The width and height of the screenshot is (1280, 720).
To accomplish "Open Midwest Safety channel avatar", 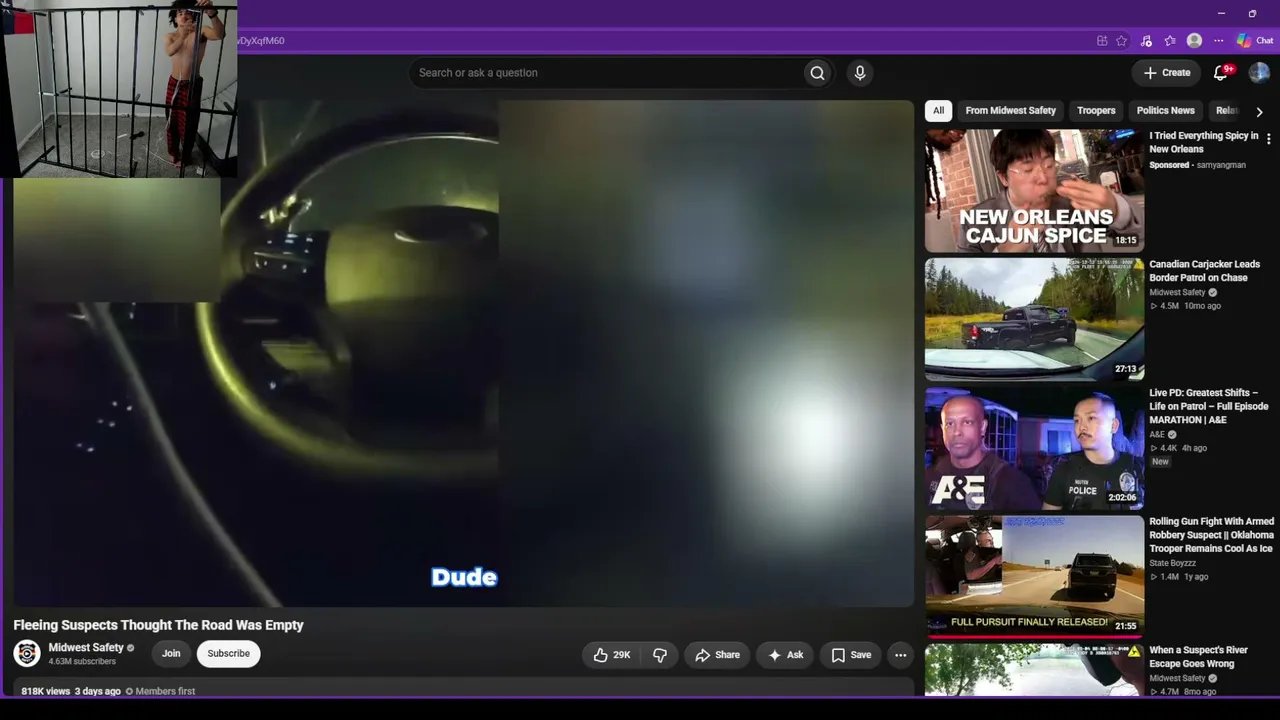I will point(27,653).
